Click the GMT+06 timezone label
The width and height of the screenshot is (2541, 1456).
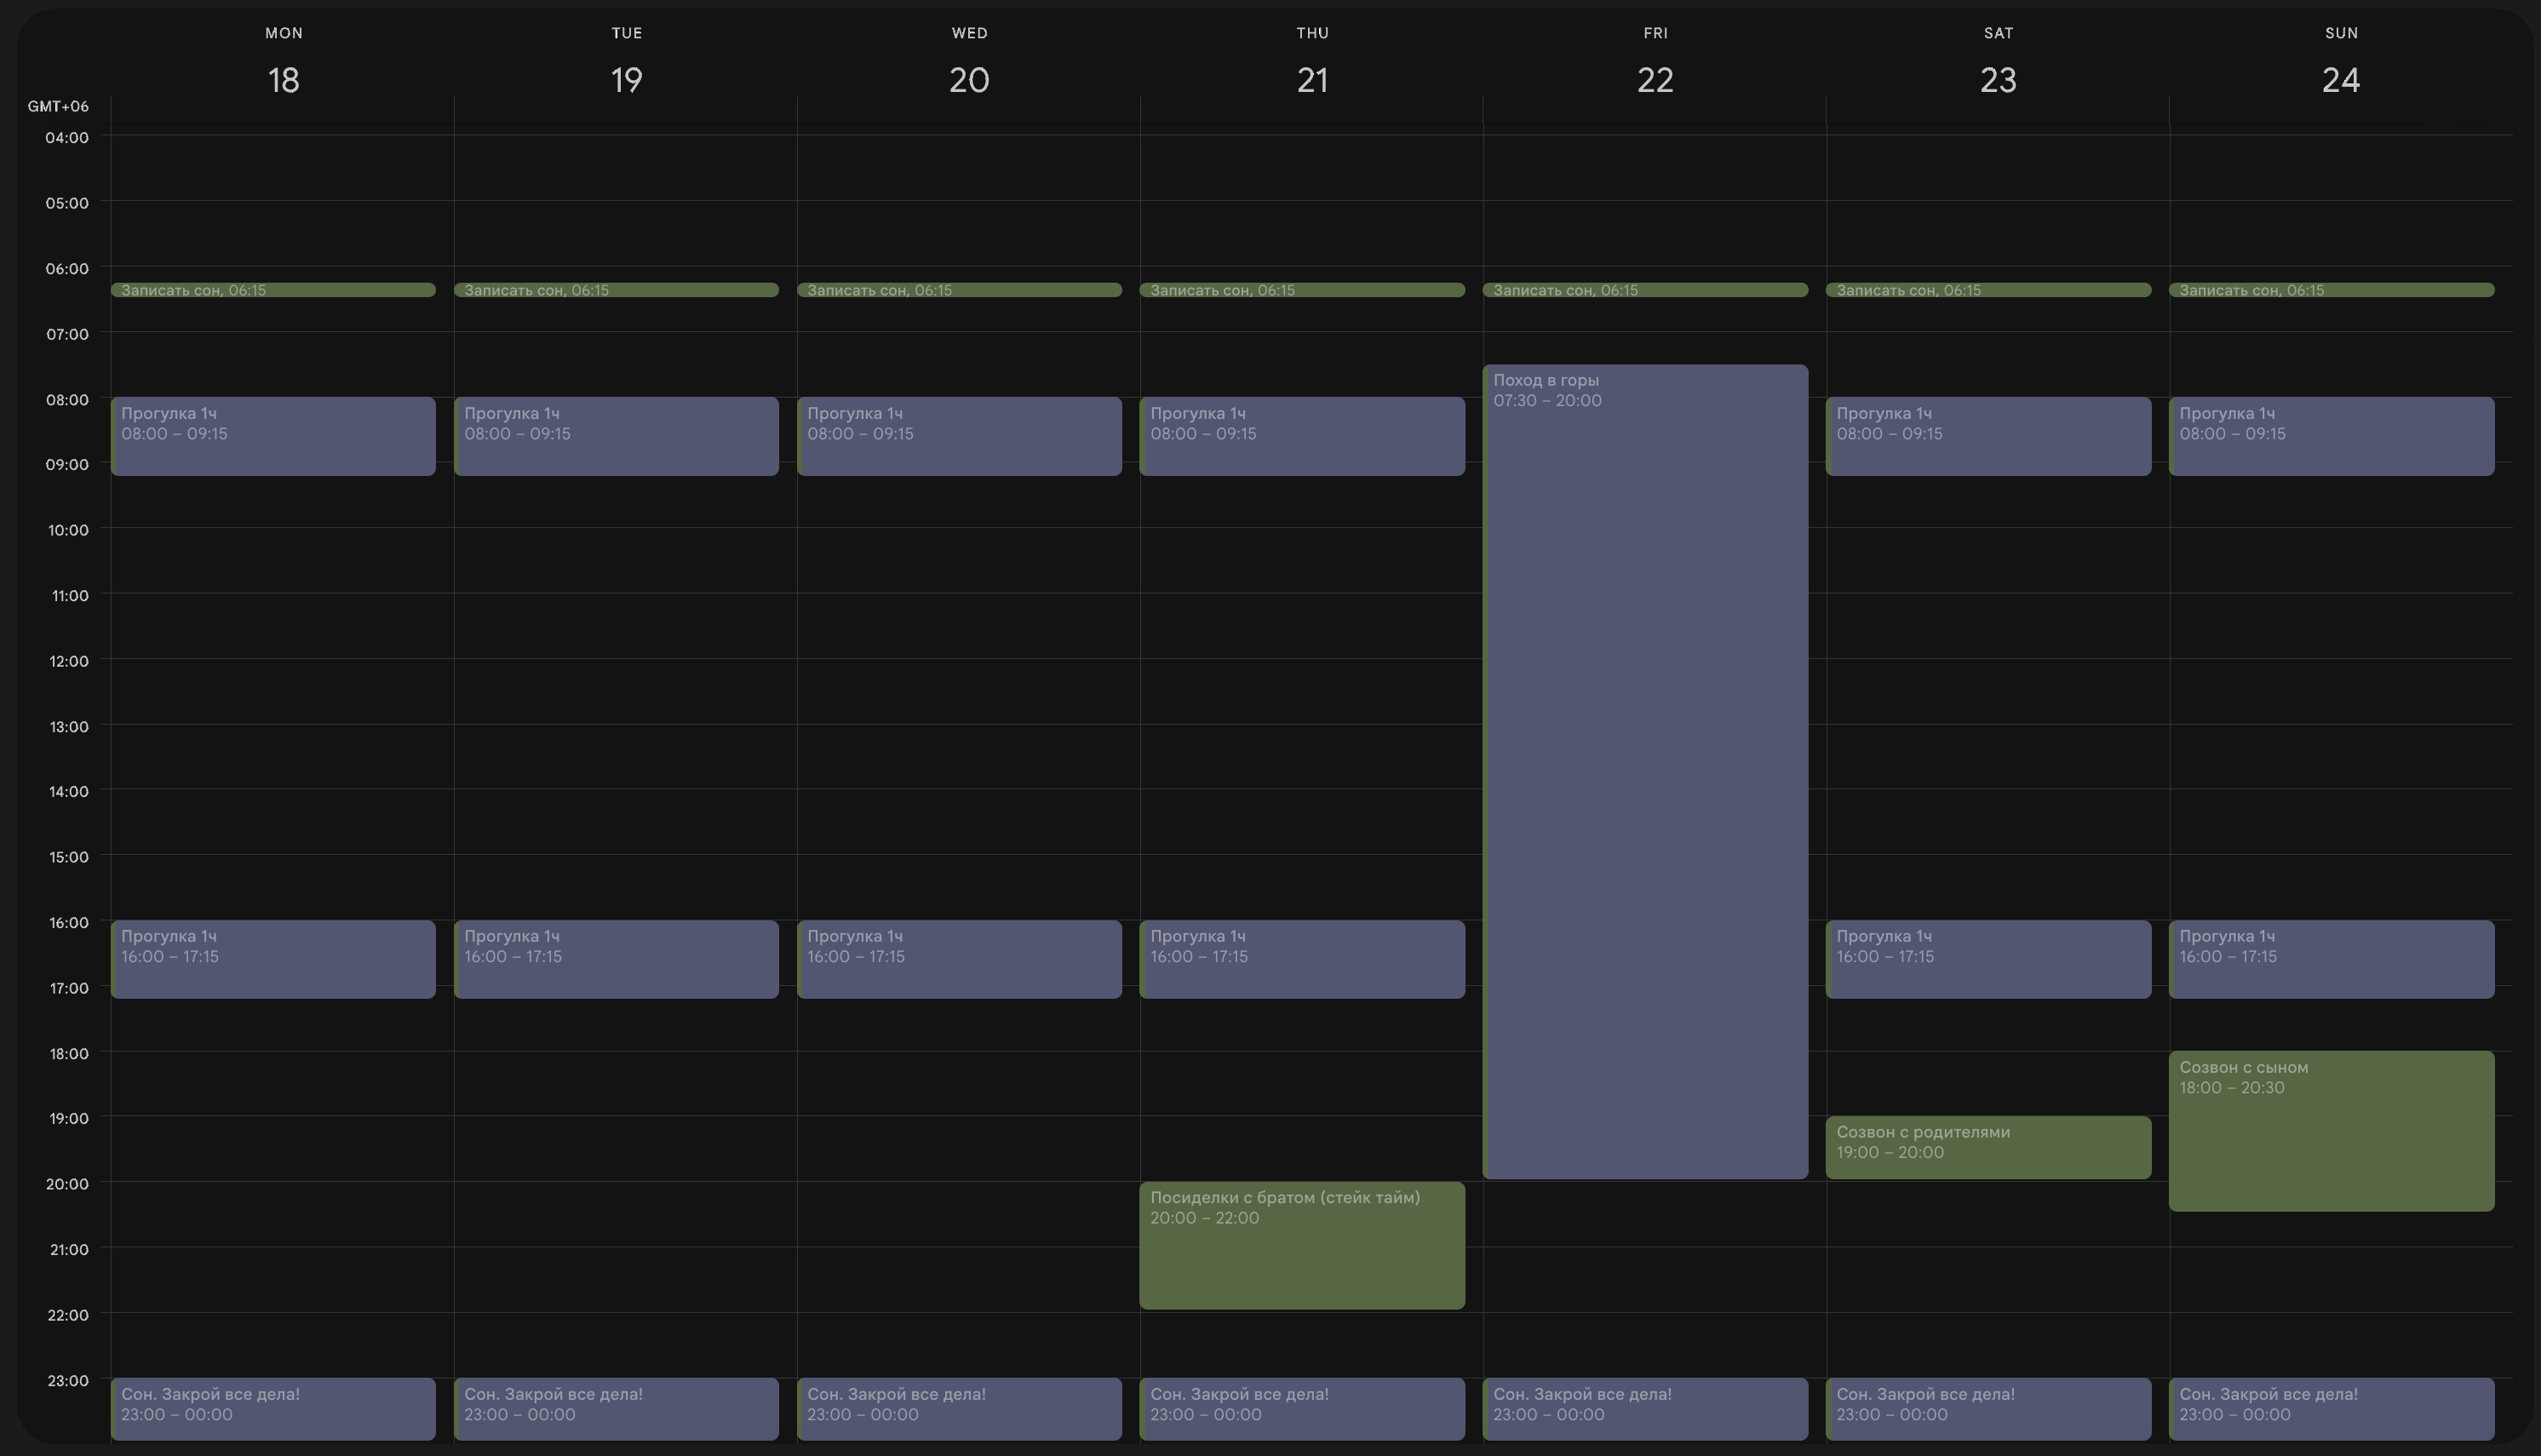coord(58,106)
